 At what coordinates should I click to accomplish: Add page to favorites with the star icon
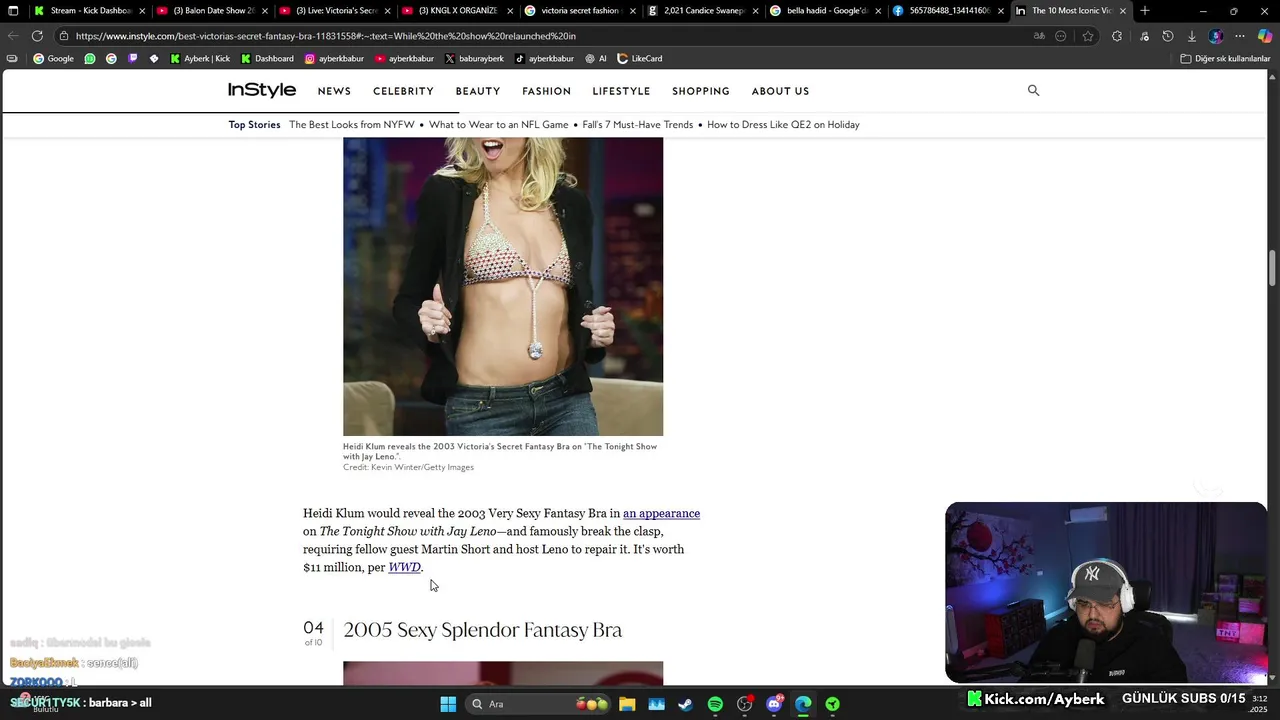(x=1088, y=36)
